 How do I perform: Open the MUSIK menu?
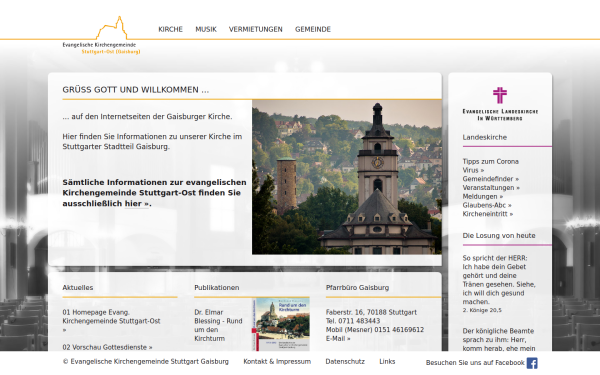[x=206, y=29]
